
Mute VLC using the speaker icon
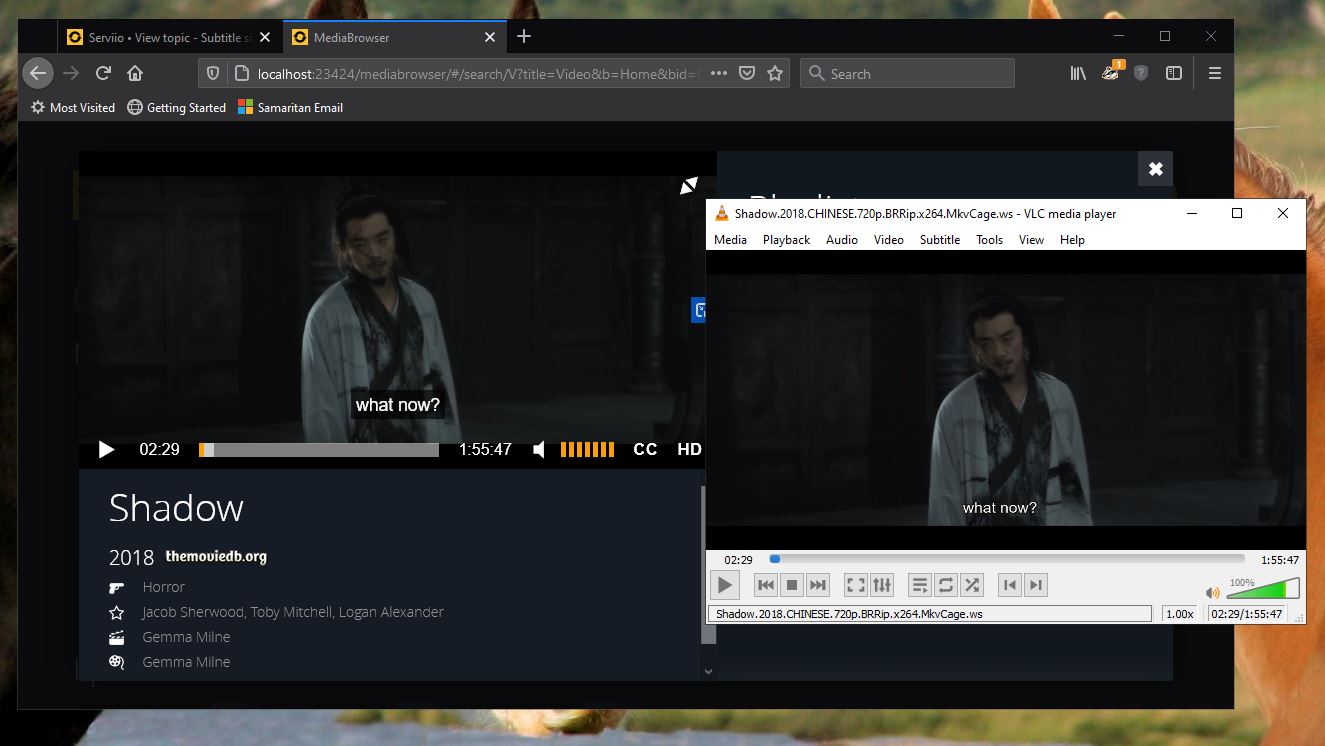pyautogui.click(x=1213, y=592)
